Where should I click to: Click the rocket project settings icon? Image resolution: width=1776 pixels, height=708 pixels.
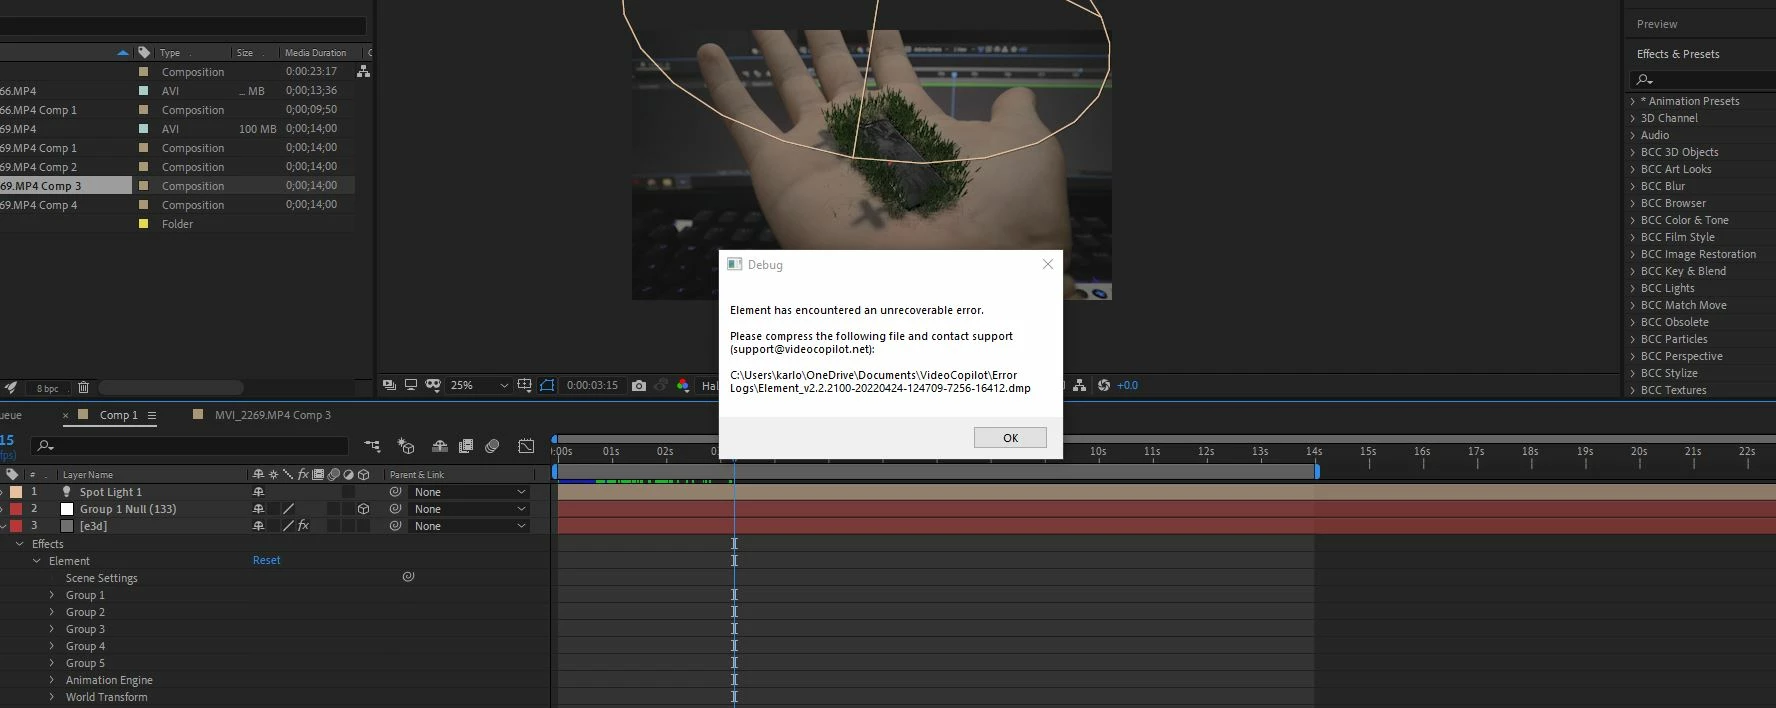click(x=11, y=387)
